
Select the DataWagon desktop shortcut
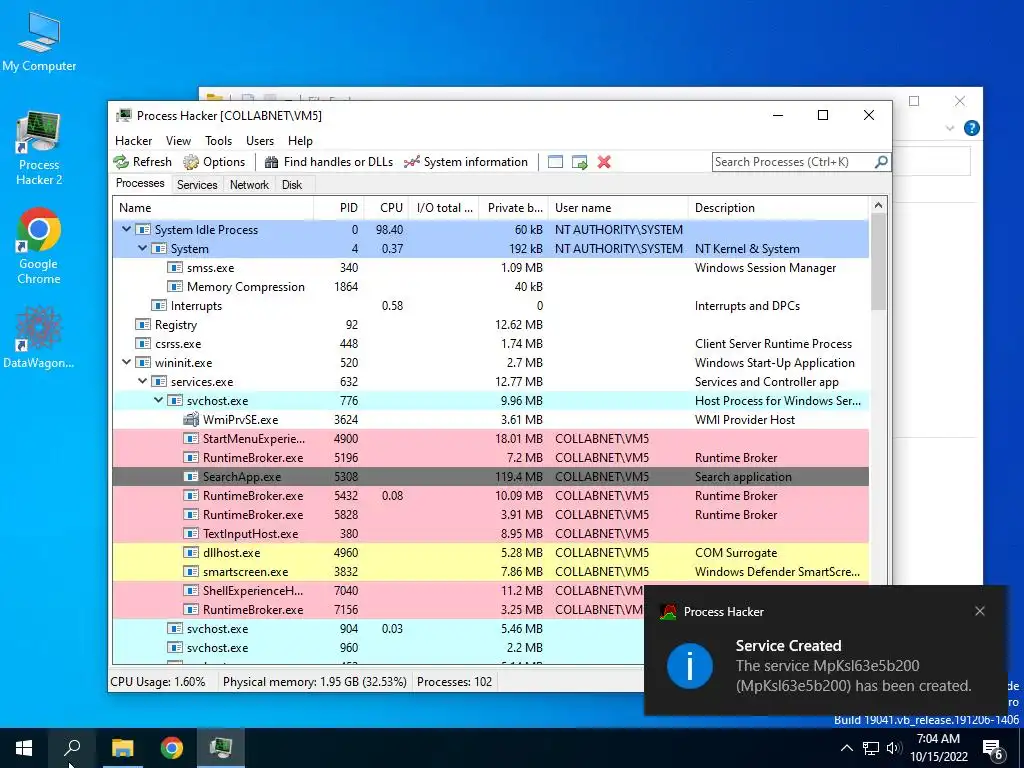coord(39,338)
